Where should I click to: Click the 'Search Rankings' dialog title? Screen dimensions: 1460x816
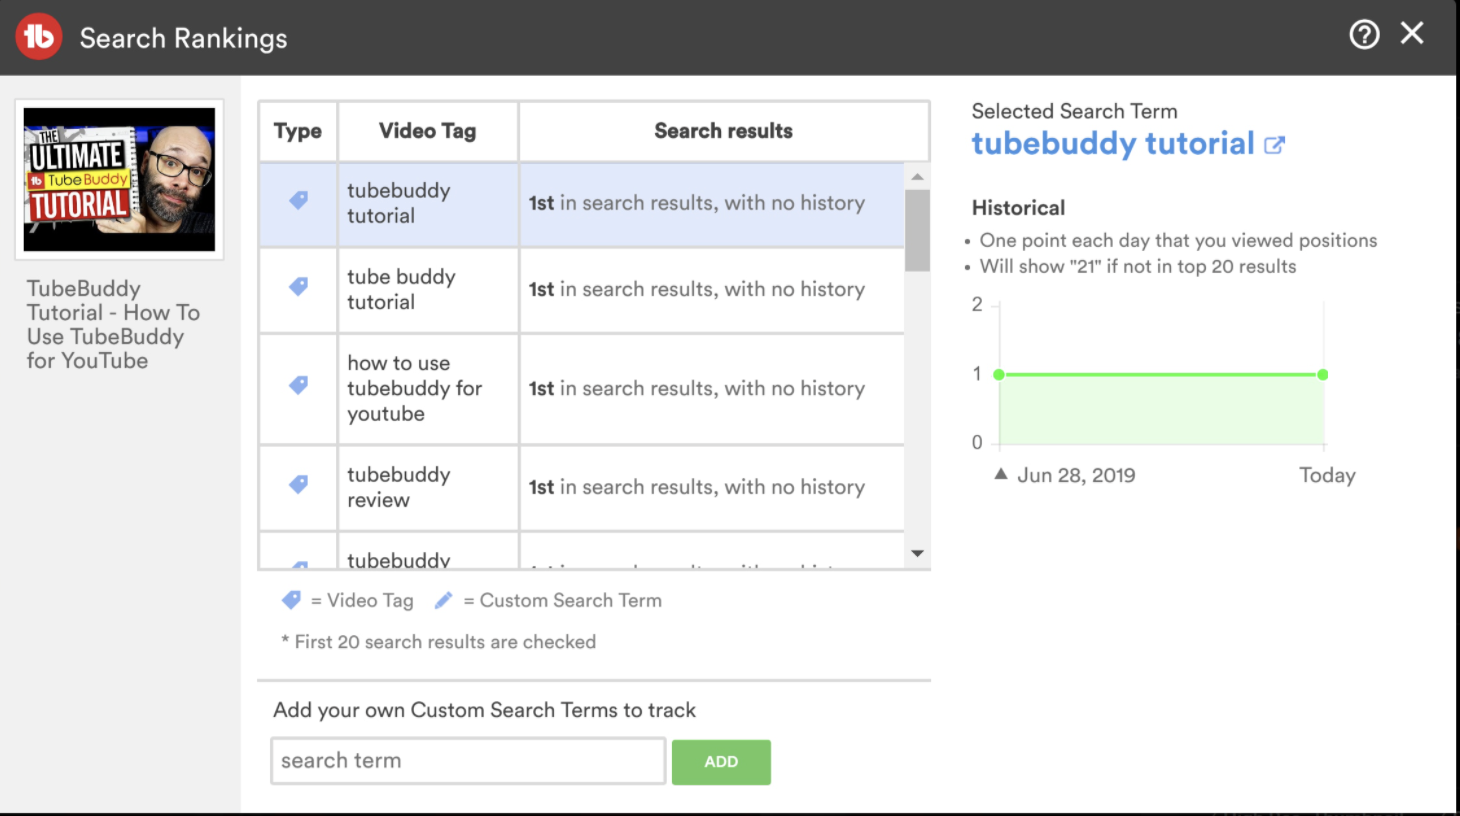pos(183,38)
